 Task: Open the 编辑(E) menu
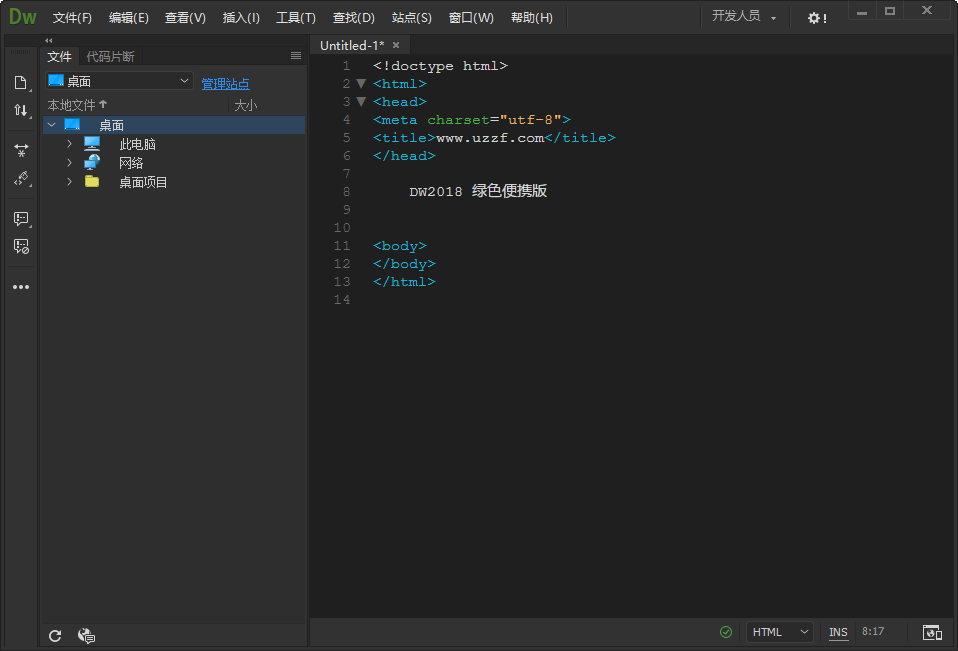128,18
